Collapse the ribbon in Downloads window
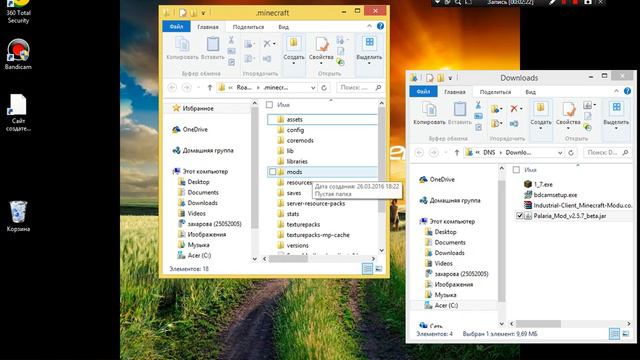The height and width of the screenshot is (360, 640). coord(616,91)
